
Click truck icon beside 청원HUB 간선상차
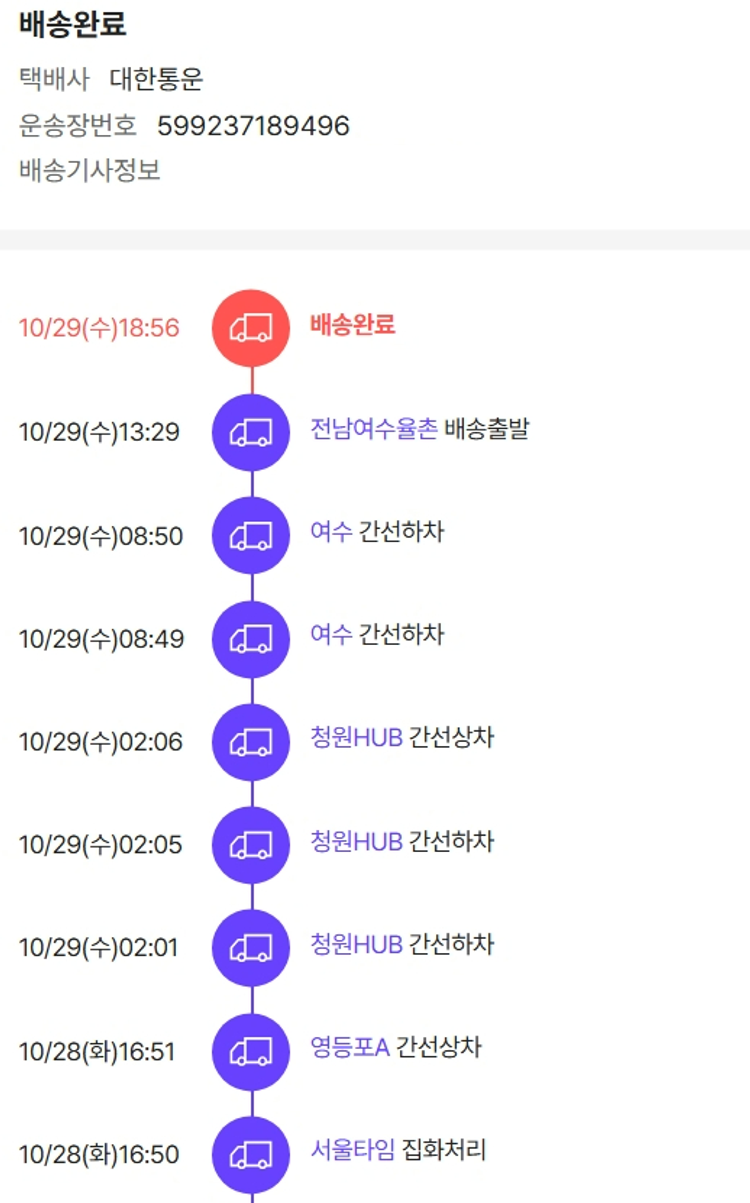(251, 742)
